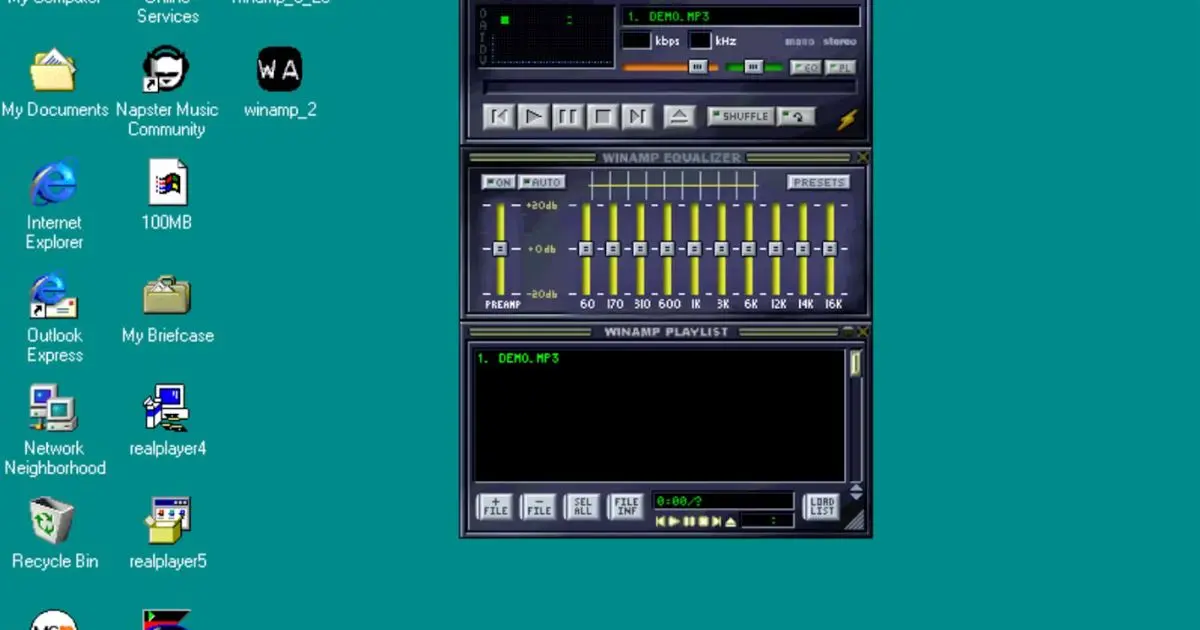The width and height of the screenshot is (1200, 630).
Task: Adjust the 3K equalizer band
Action: tap(721, 249)
